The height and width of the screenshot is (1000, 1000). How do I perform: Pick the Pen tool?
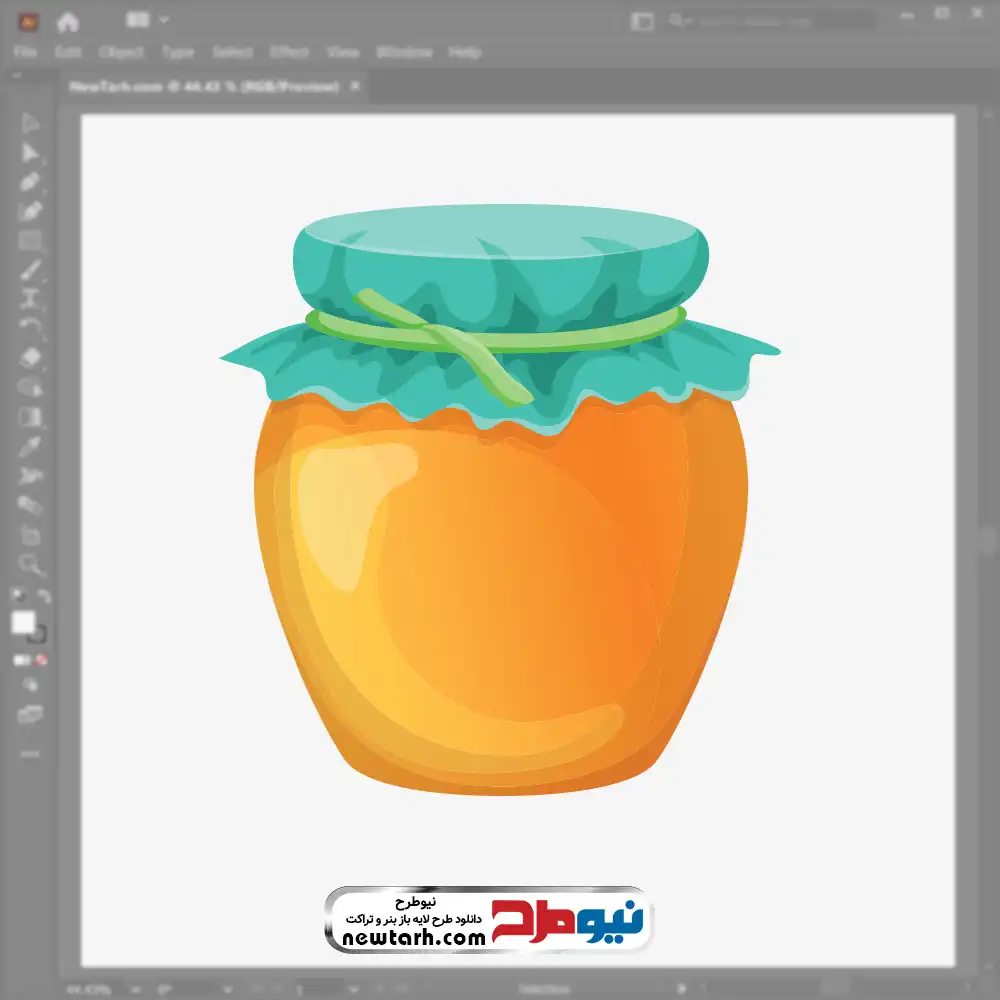[x=30, y=182]
